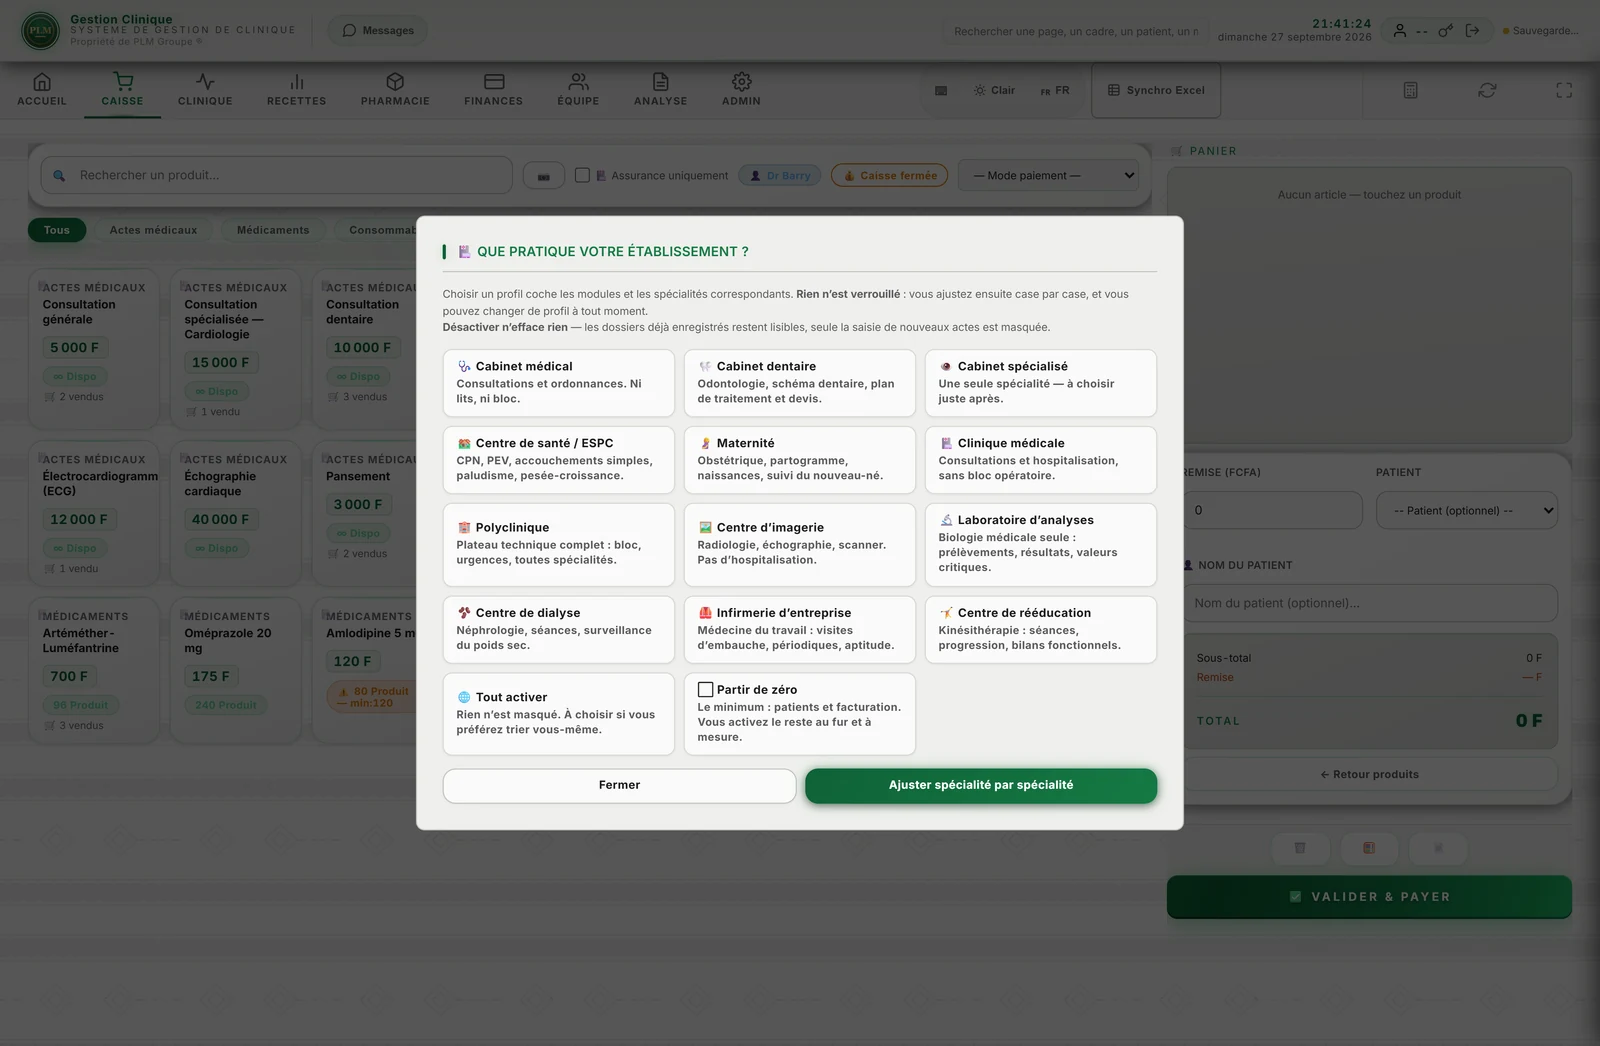Click the logout arrow icon in header
The height and width of the screenshot is (1046, 1600).
1472,31
